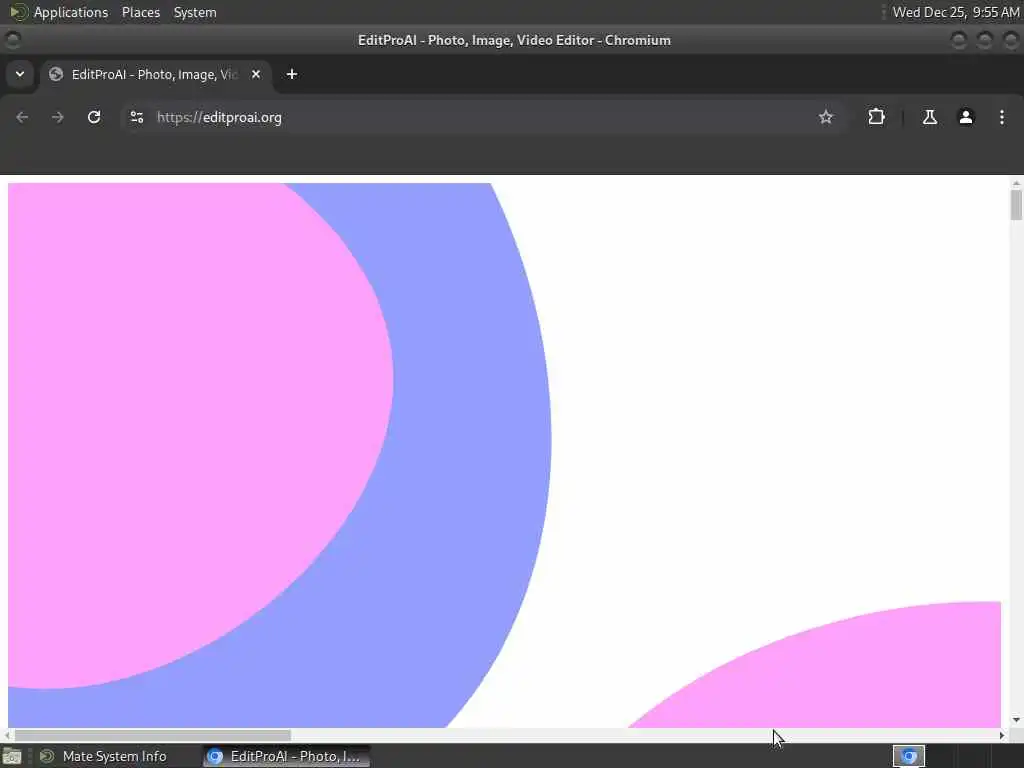Open the Applications menu

click(71, 12)
